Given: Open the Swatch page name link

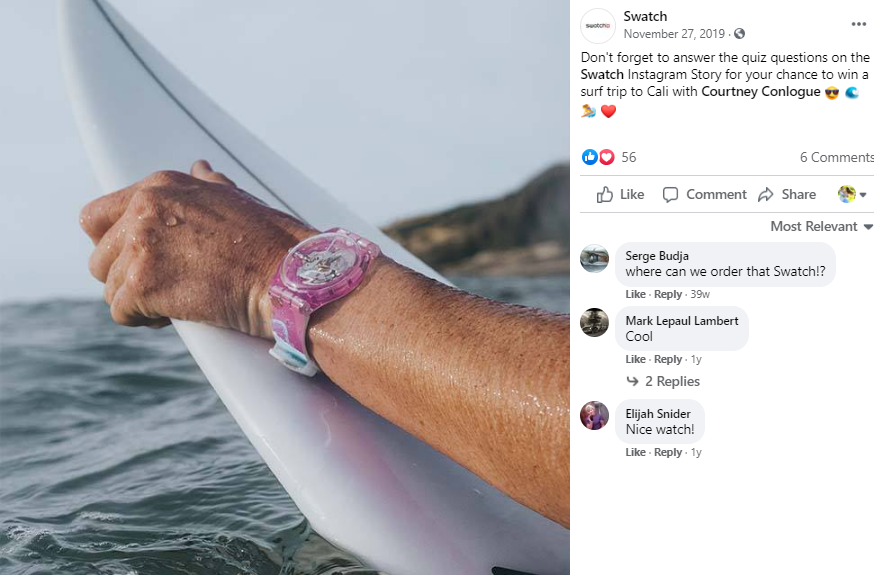Looking at the screenshot, I should pos(645,16).
